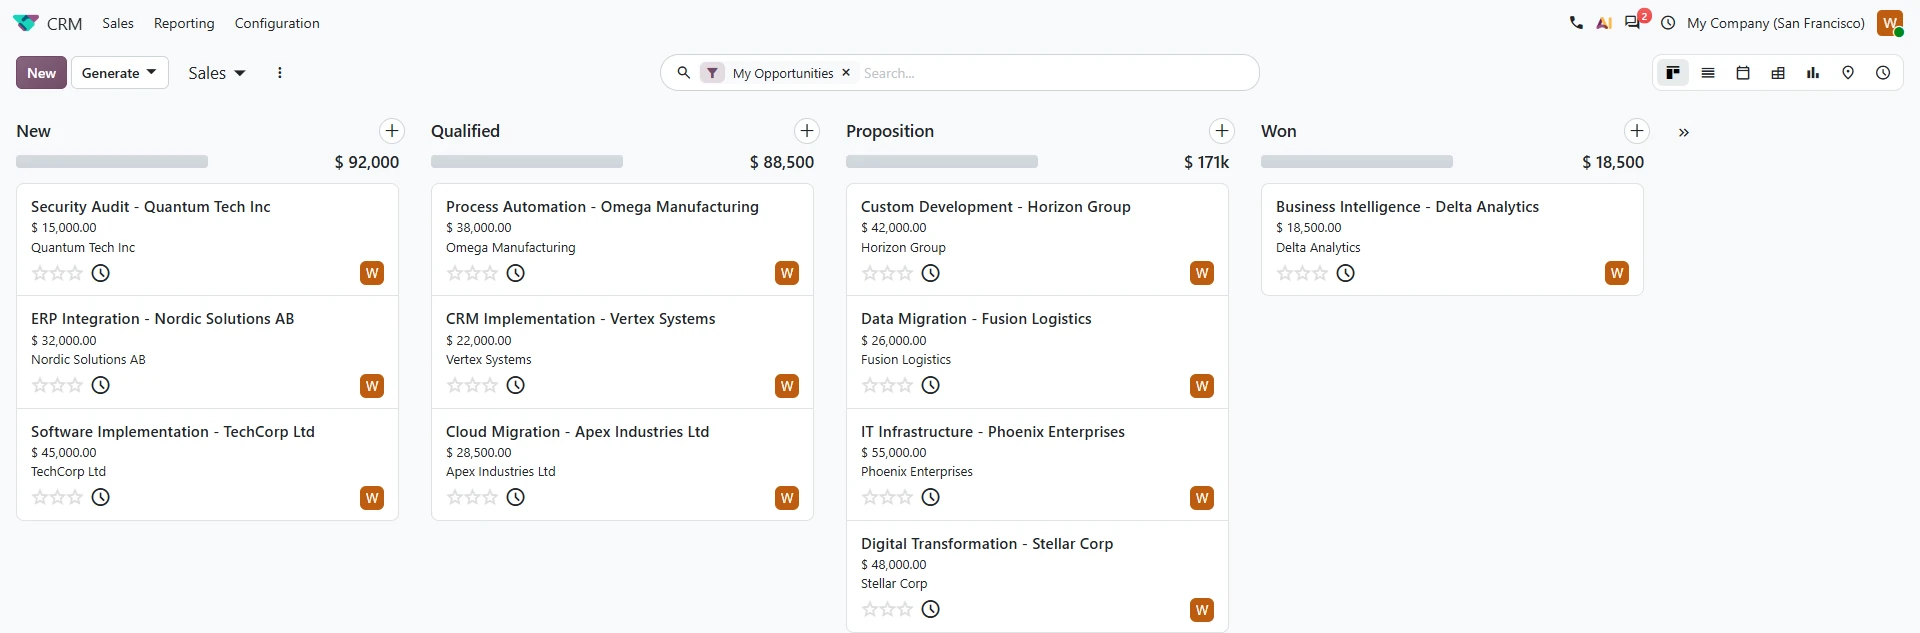Open CRM Implementation - Vertex Systems card
1920x633 pixels.
[622, 352]
